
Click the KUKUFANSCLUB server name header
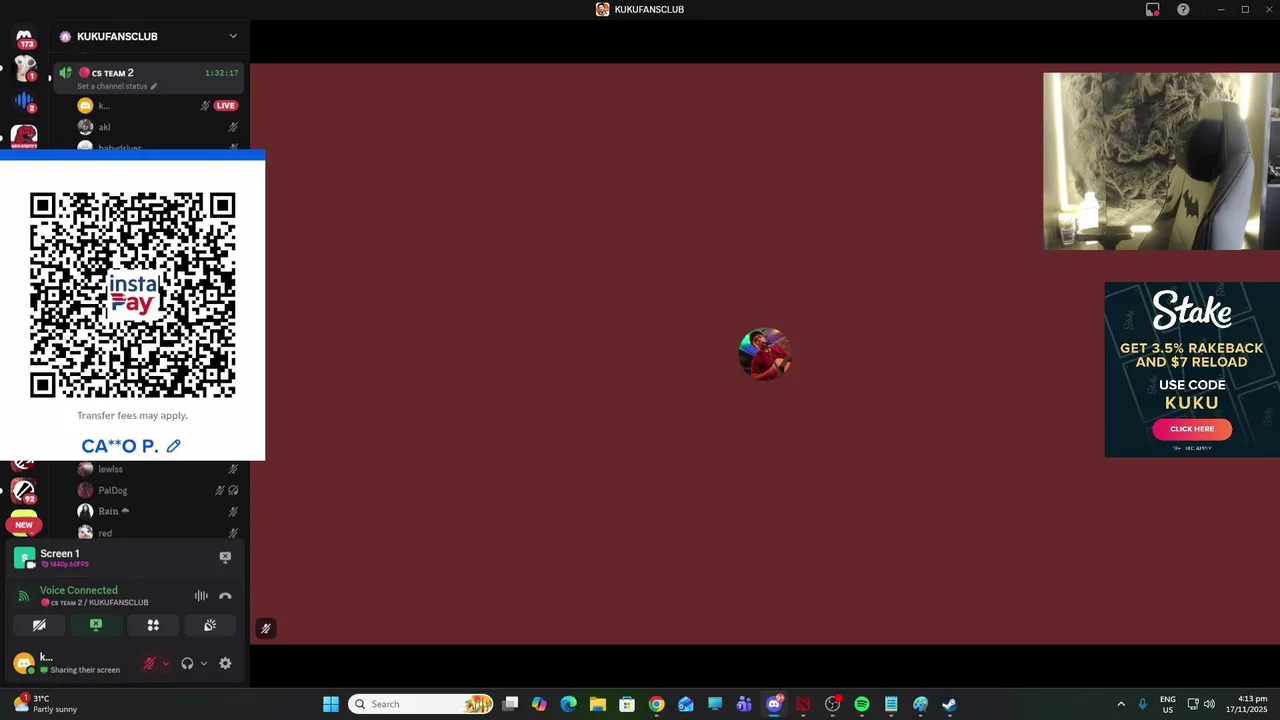117,36
